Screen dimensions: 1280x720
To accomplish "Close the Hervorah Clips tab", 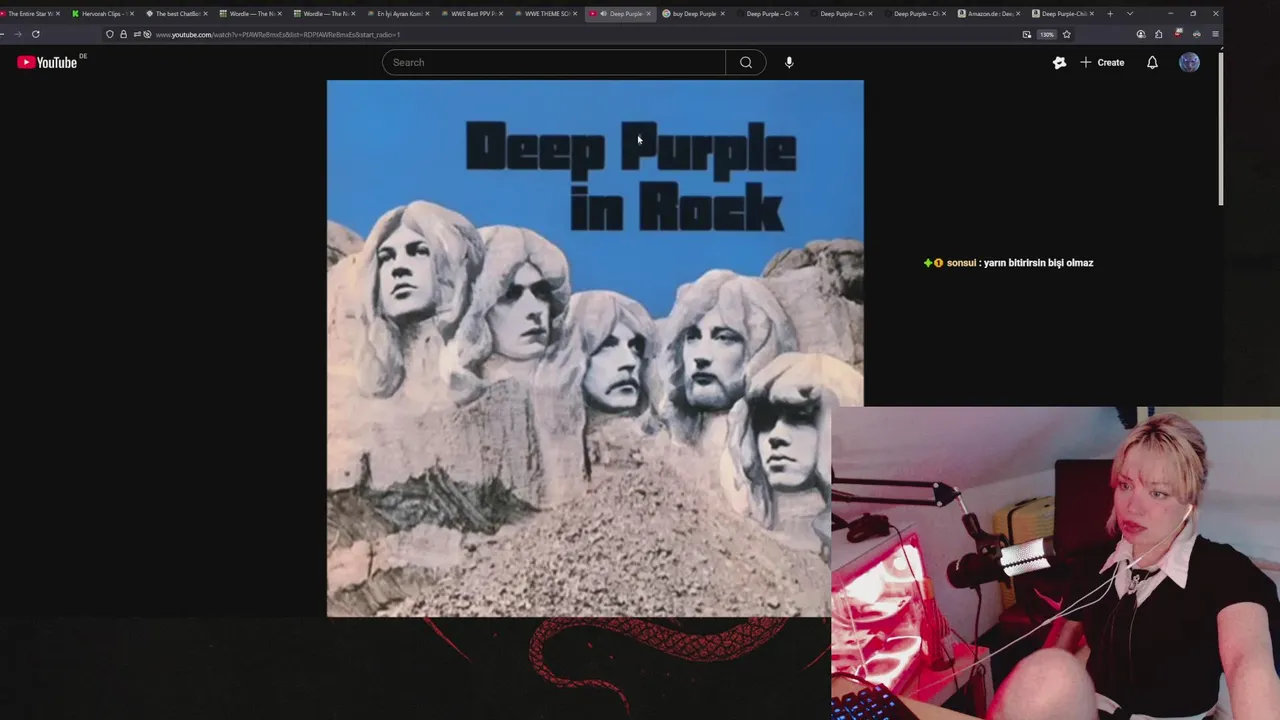I will tap(131, 14).
